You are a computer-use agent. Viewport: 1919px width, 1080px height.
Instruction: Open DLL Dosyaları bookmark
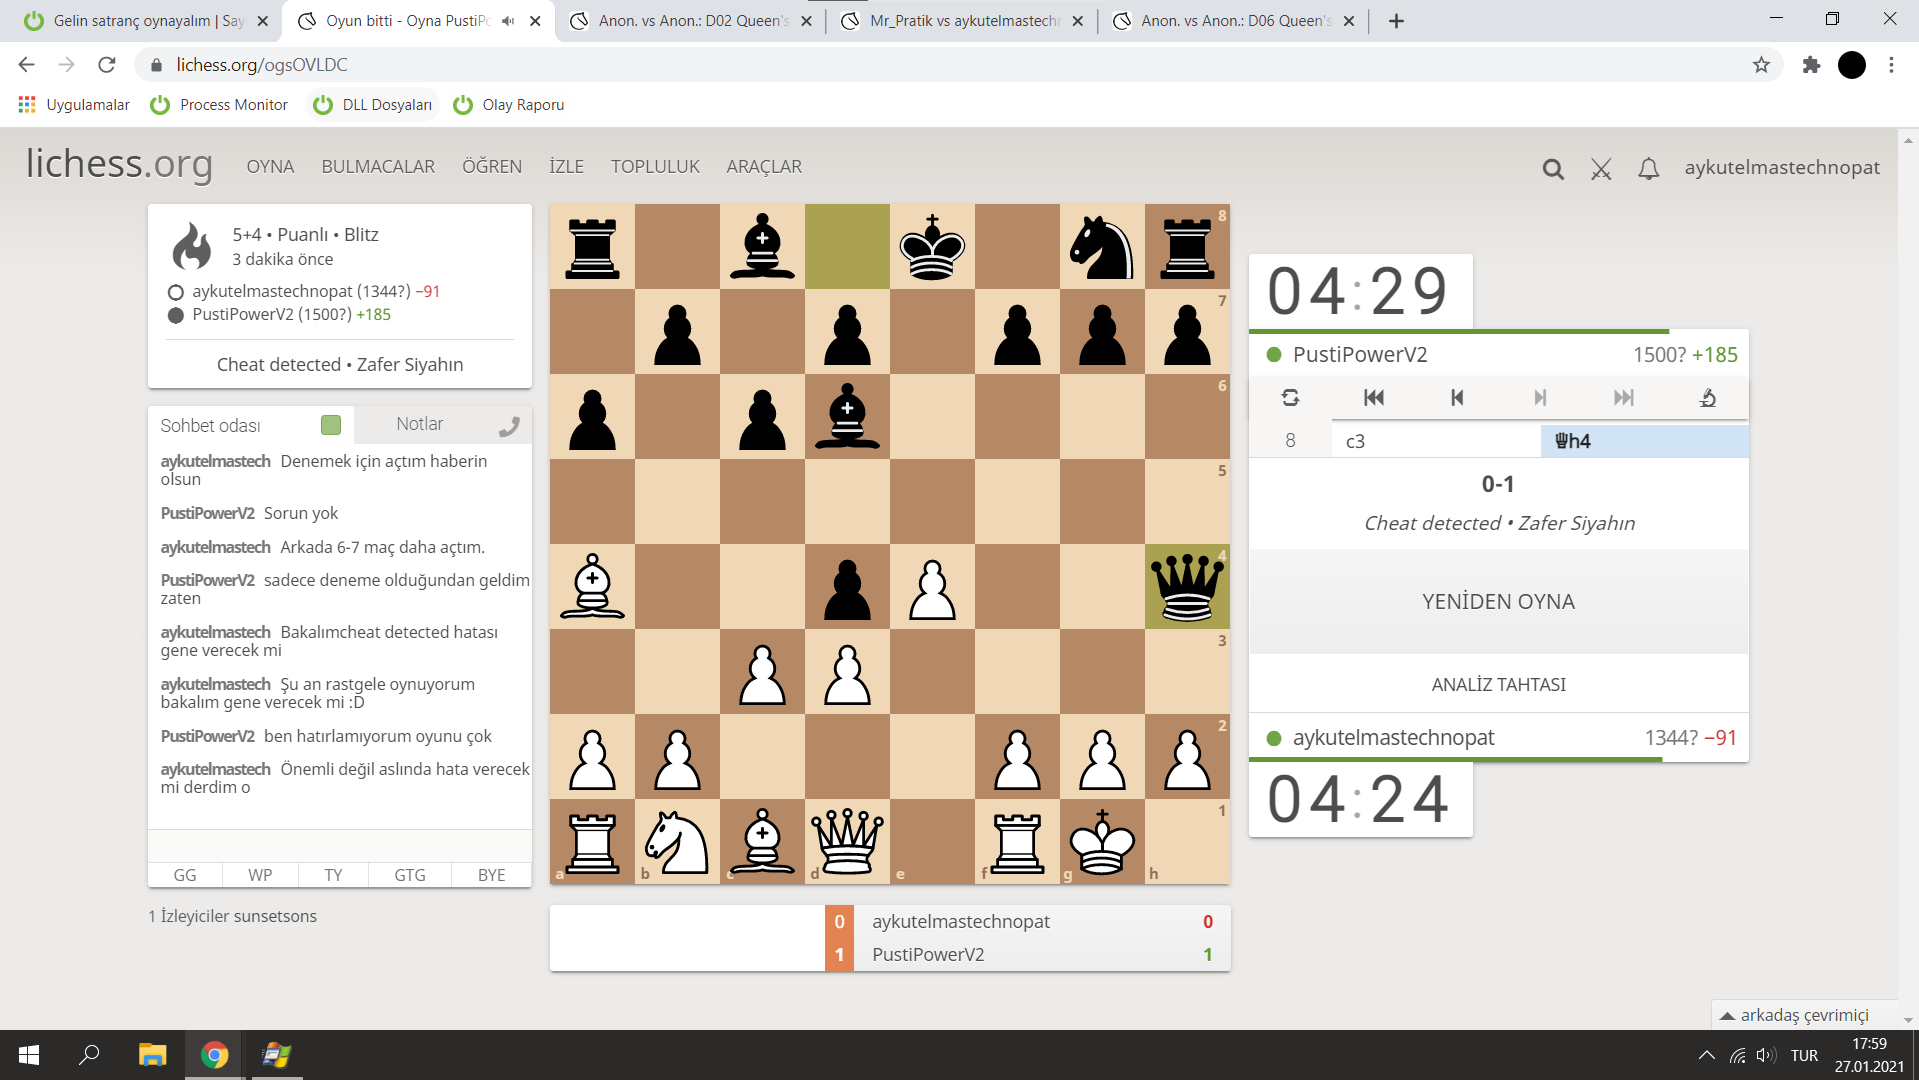373,105
